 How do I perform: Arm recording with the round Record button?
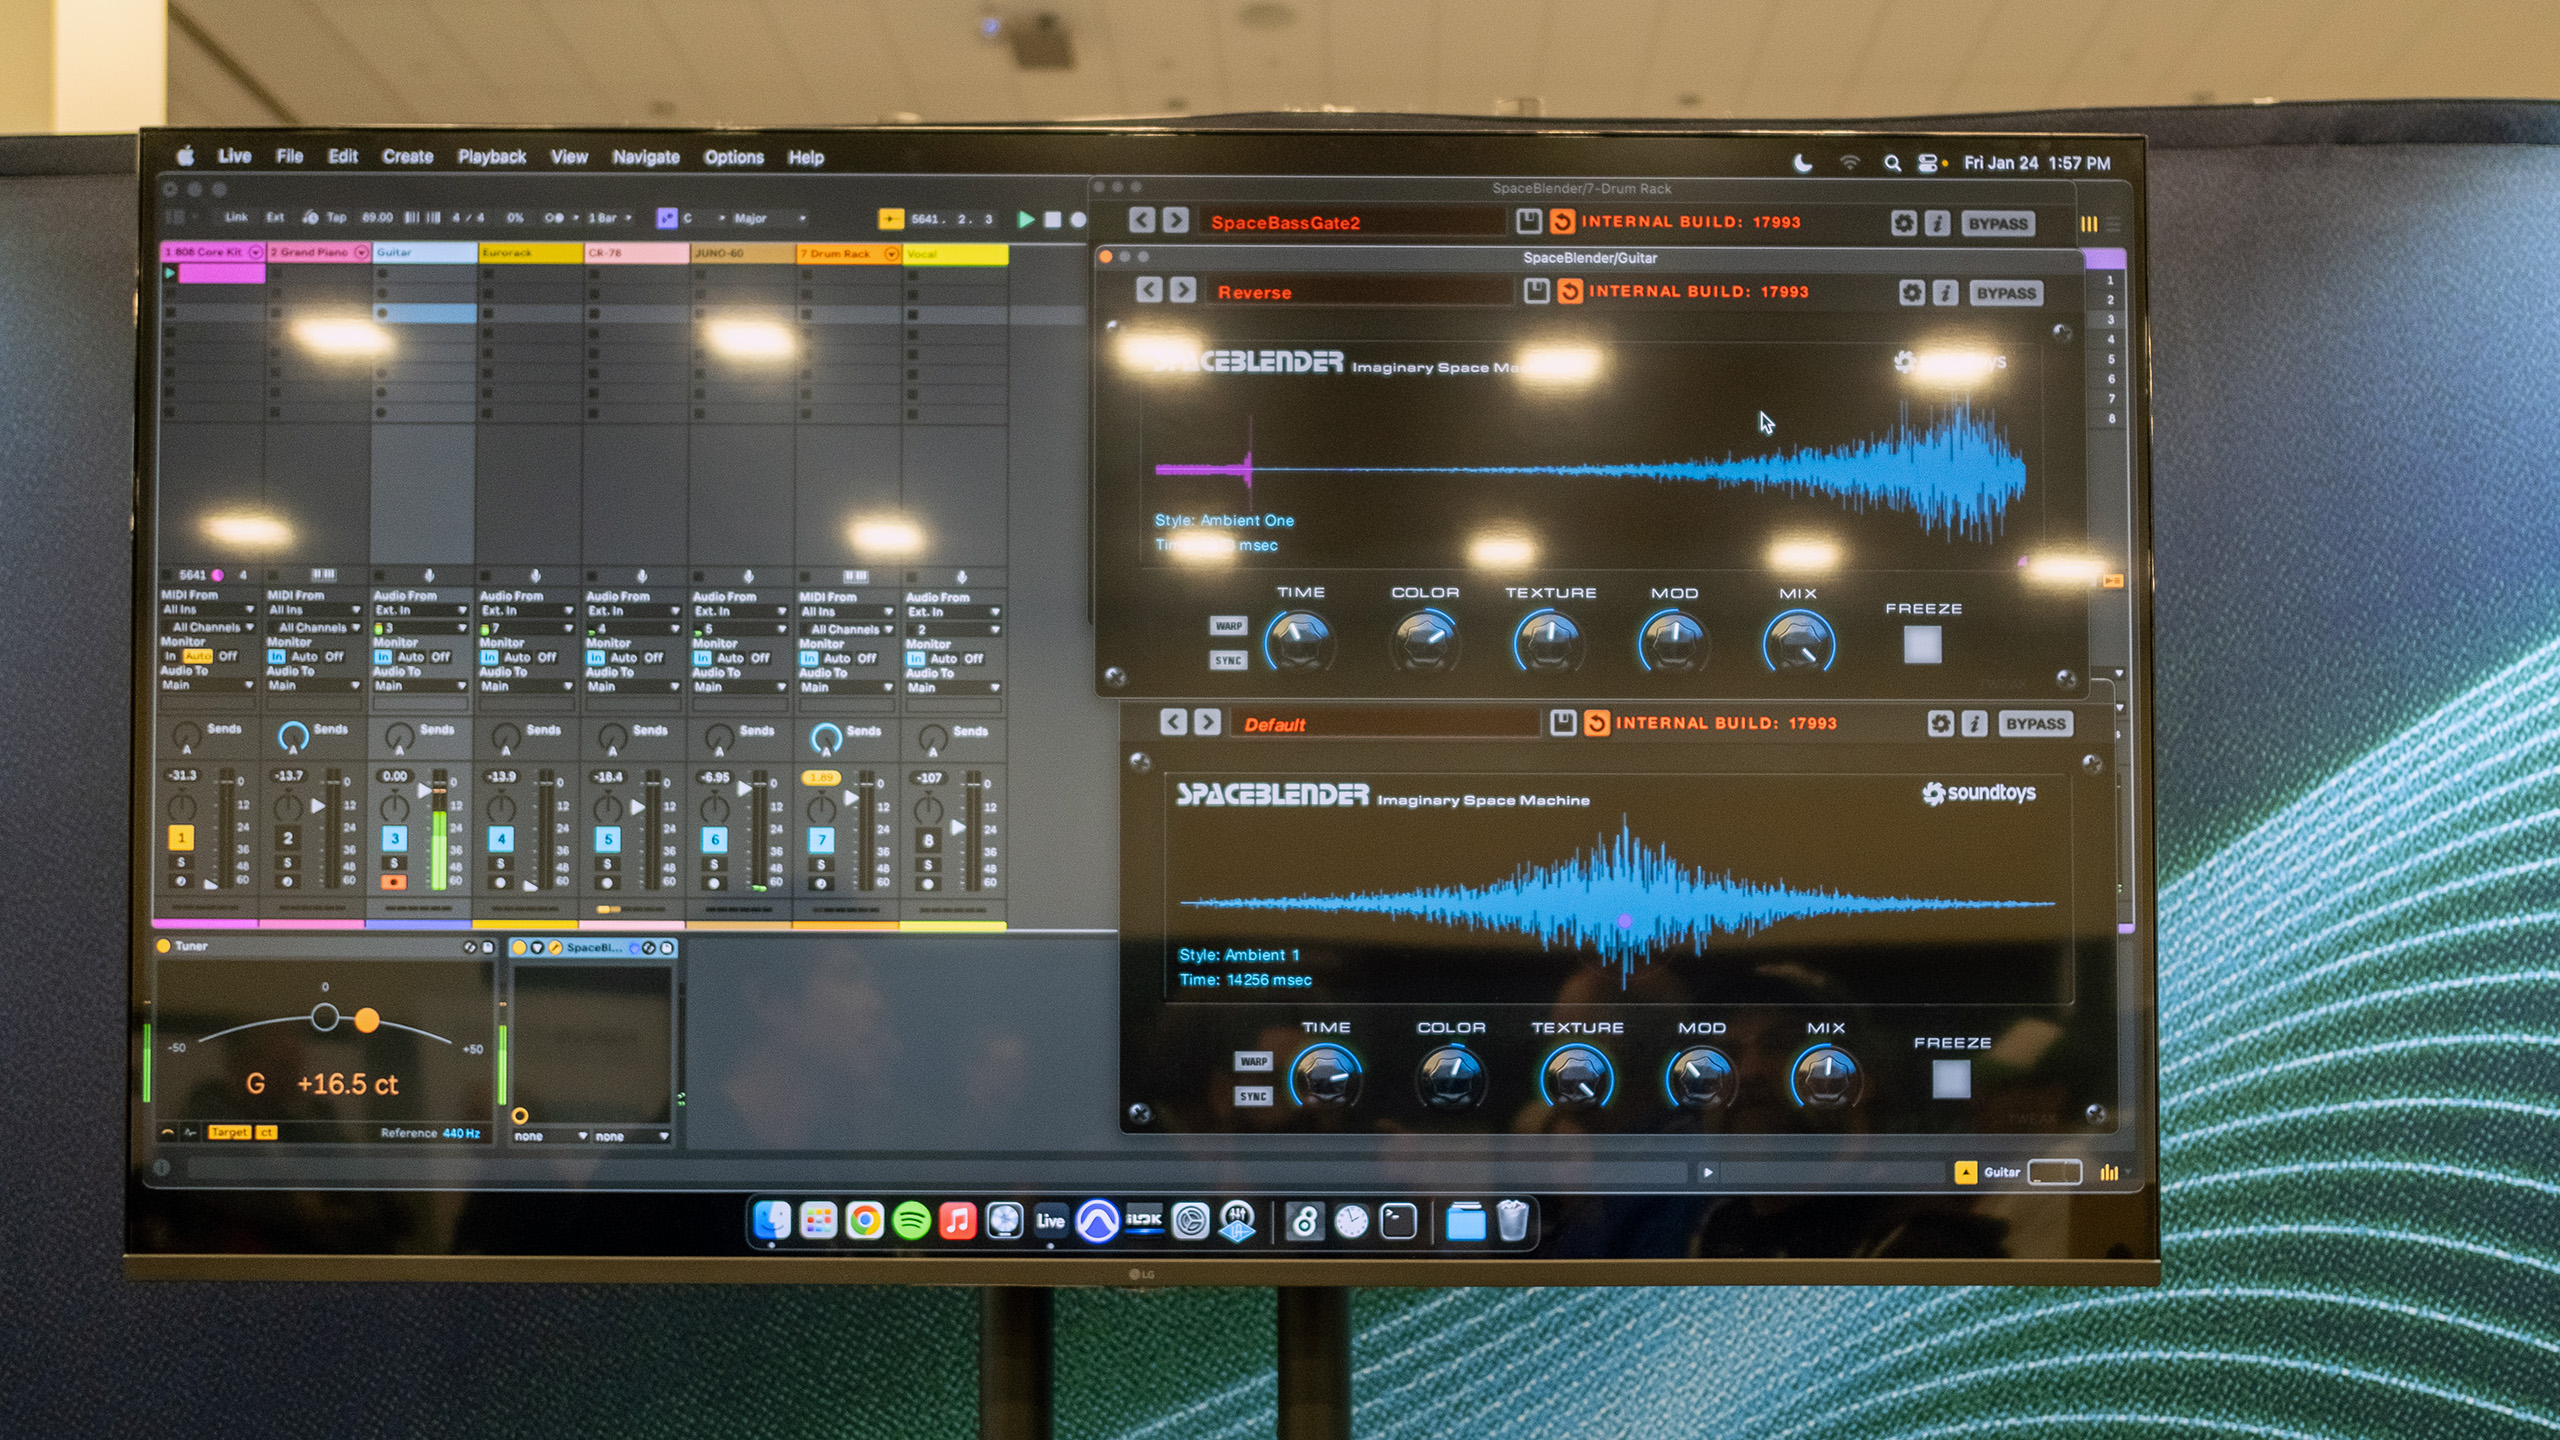tap(1078, 219)
